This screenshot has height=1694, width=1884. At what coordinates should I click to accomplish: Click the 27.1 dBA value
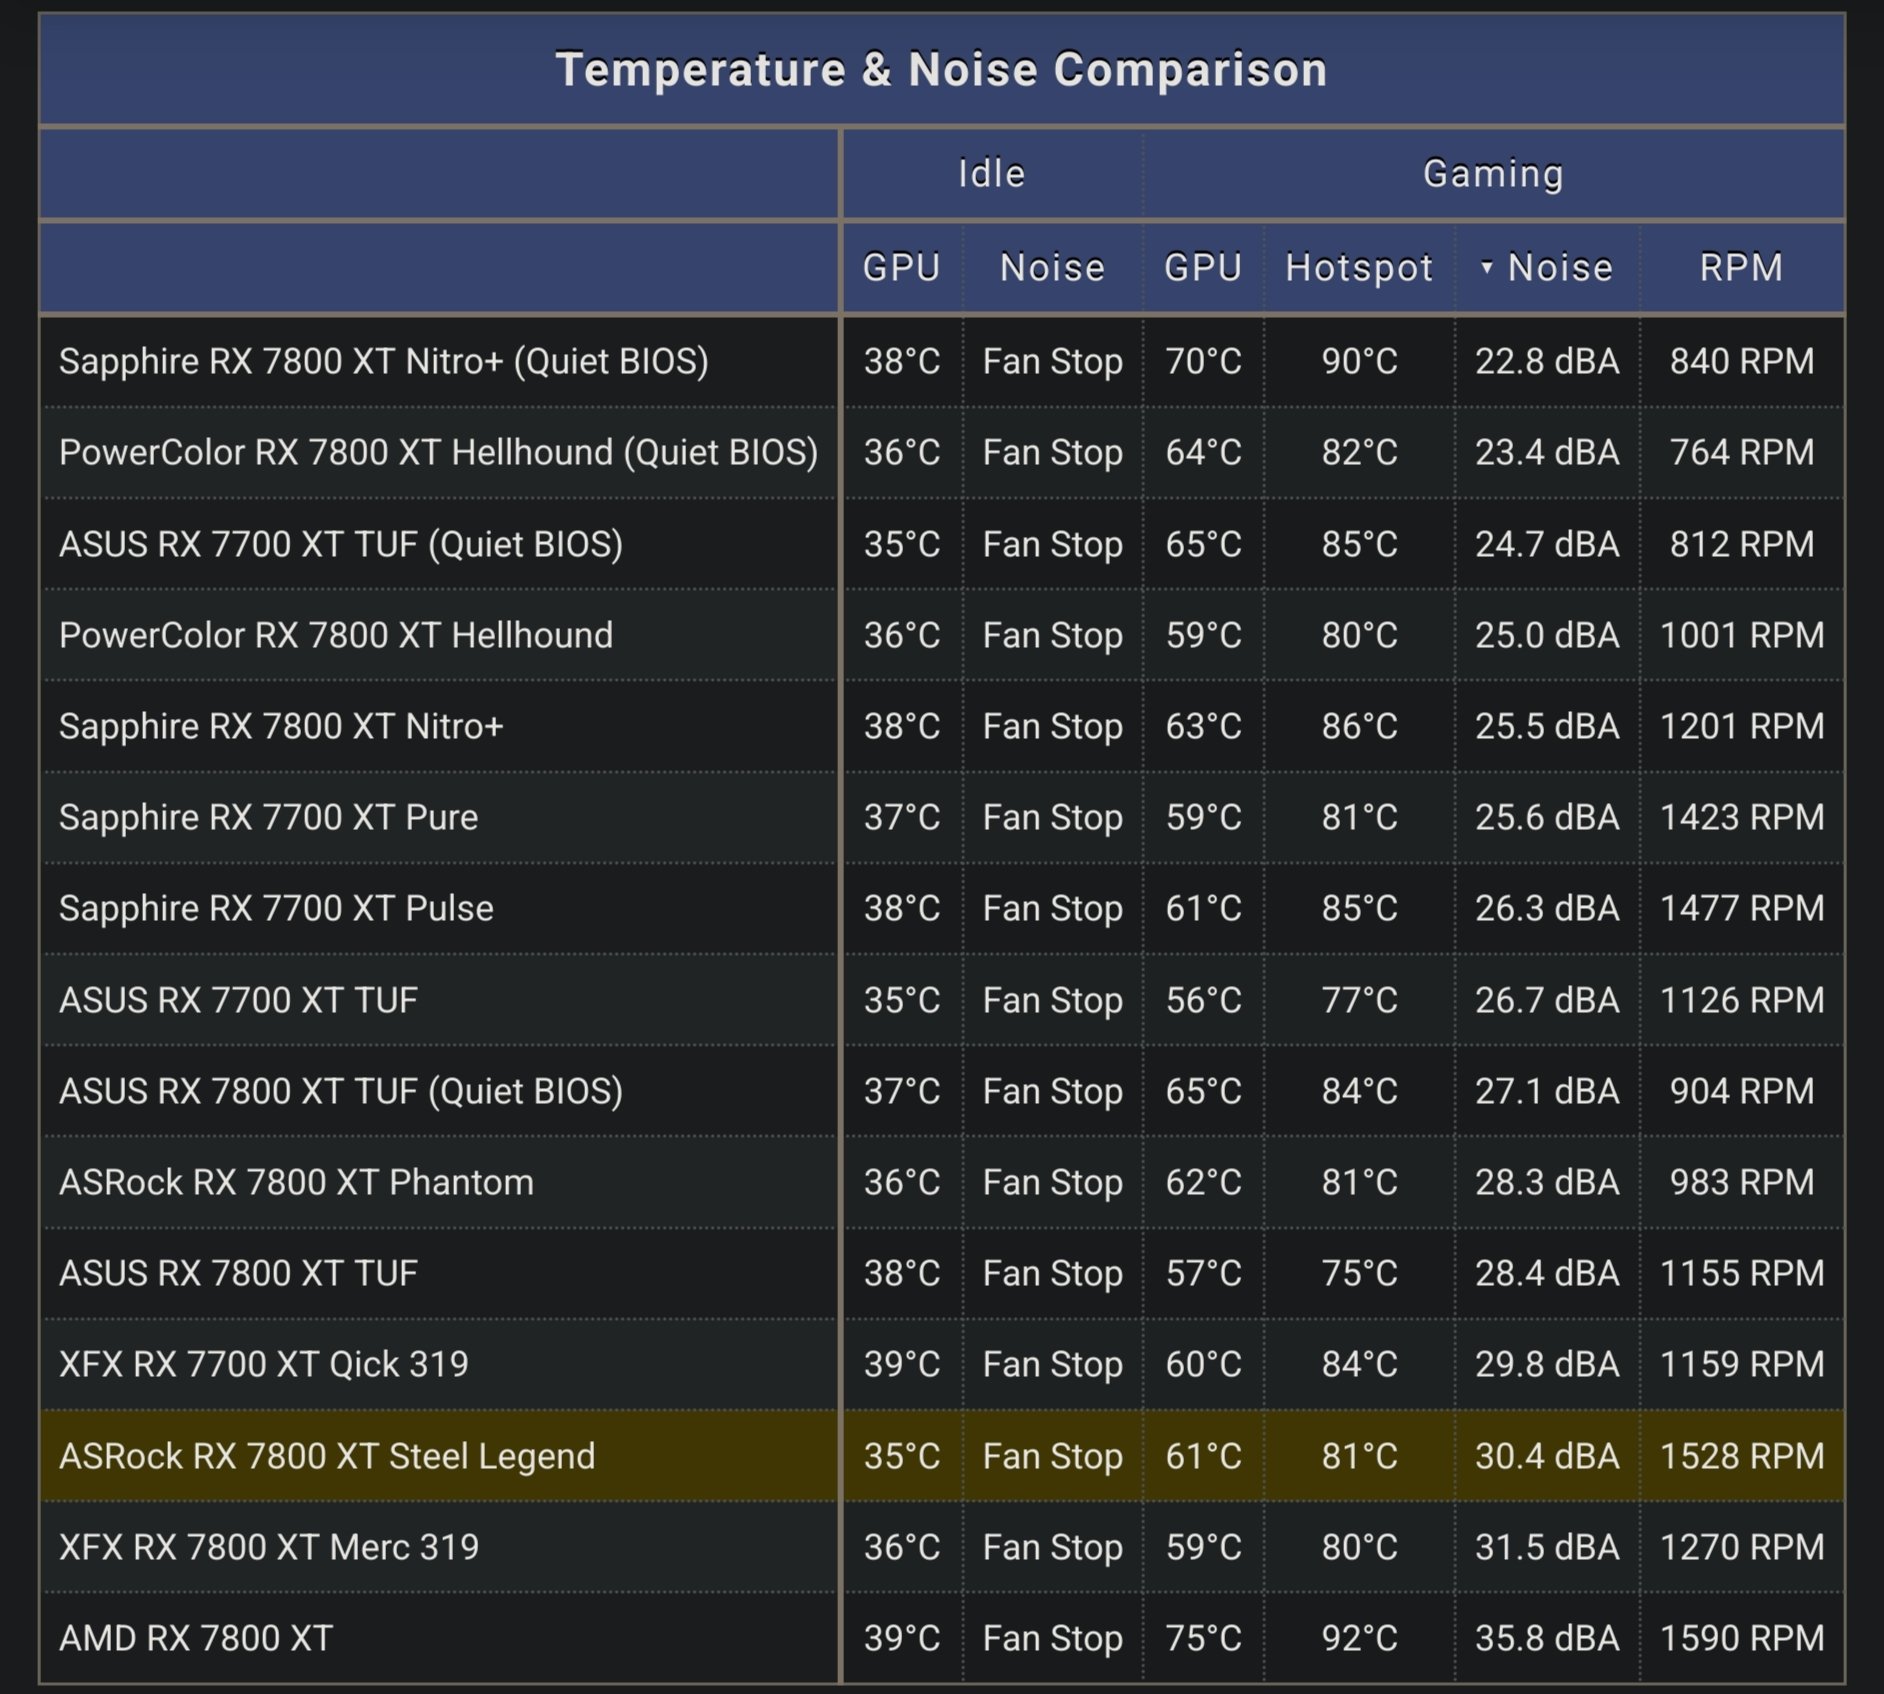tap(1547, 1091)
